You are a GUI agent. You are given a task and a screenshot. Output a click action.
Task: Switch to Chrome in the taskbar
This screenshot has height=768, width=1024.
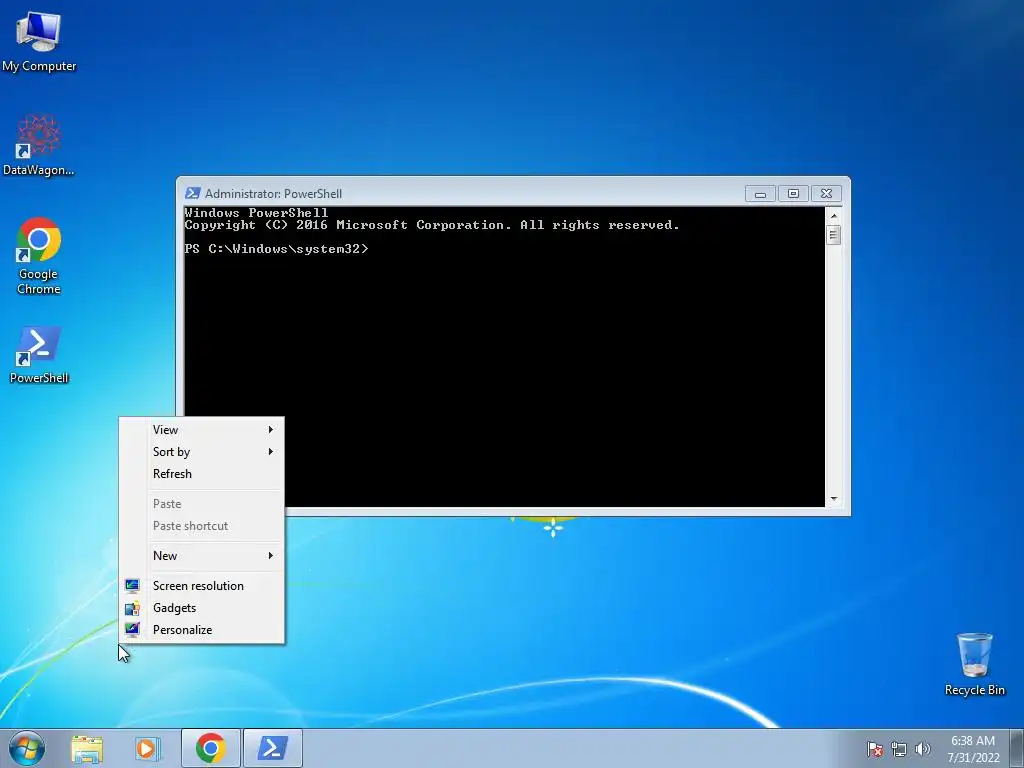pyautogui.click(x=210, y=748)
